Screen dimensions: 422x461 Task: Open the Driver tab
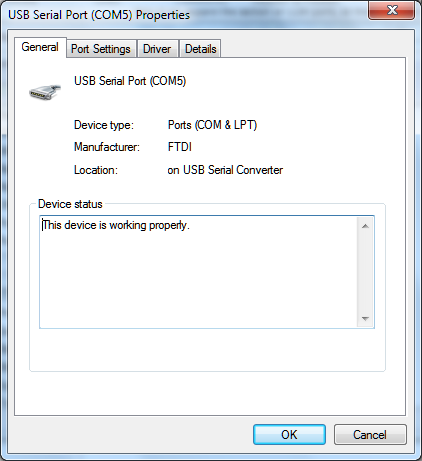[x=157, y=49]
